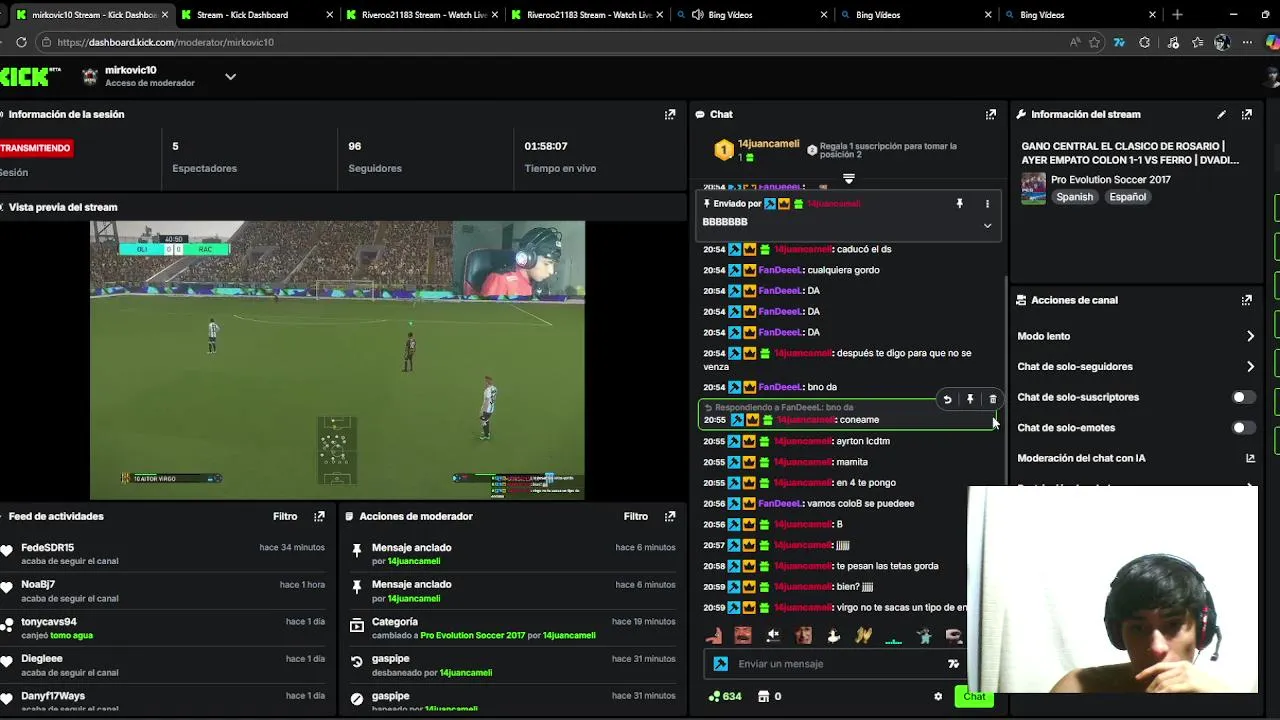The width and height of the screenshot is (1280, 720).
Task: Click the Español tag
Action: point(1127,197)
